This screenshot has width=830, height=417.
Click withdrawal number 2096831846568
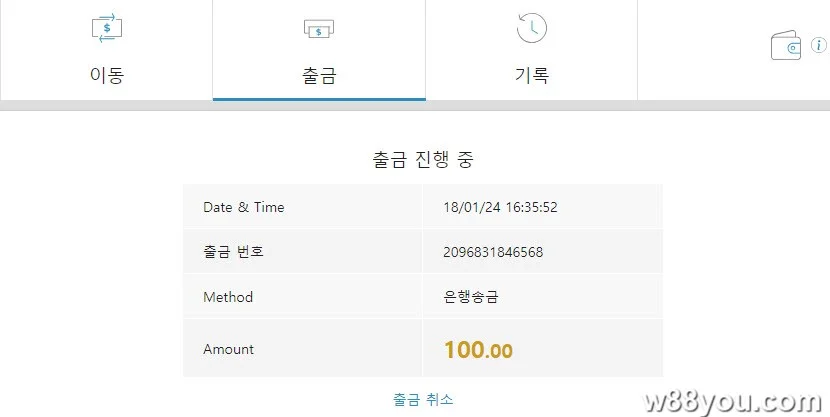tap(493, 252)
